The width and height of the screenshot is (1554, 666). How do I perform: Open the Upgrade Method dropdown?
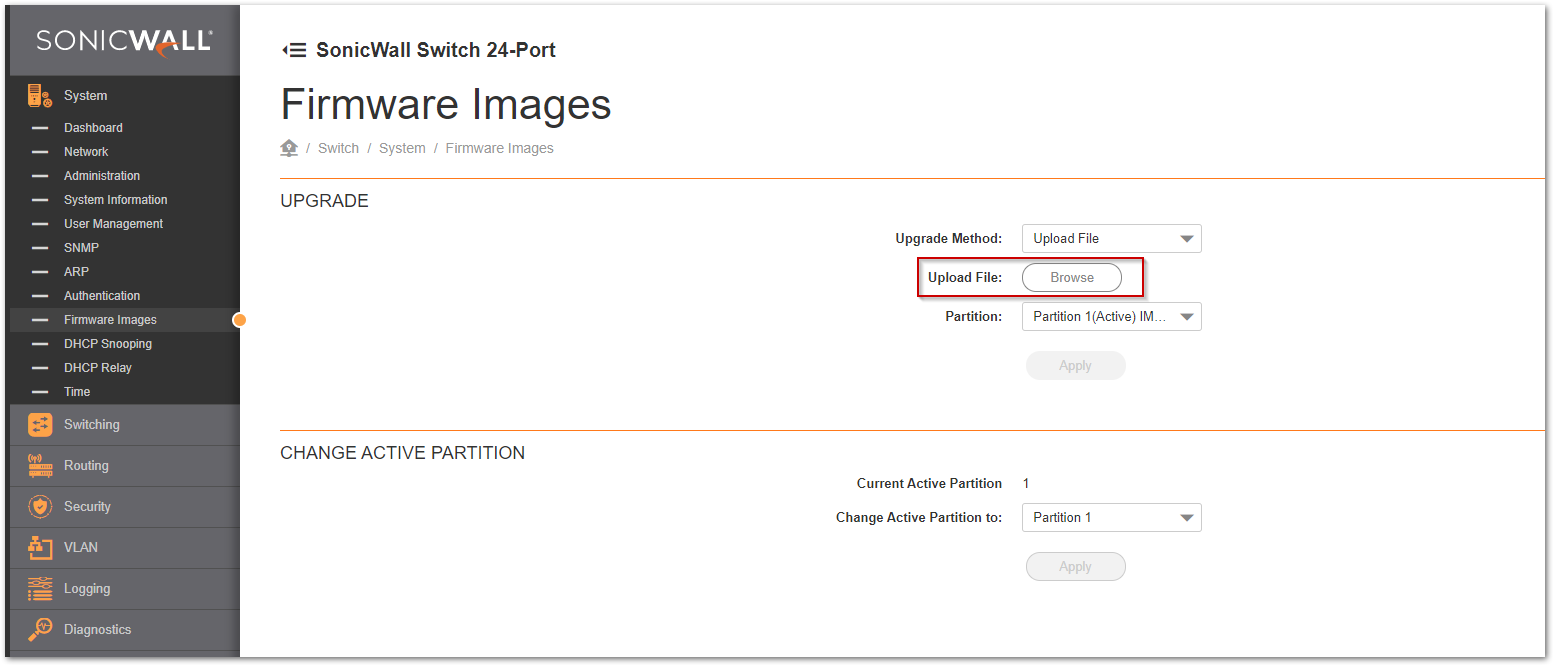(x=1111, y=239)
